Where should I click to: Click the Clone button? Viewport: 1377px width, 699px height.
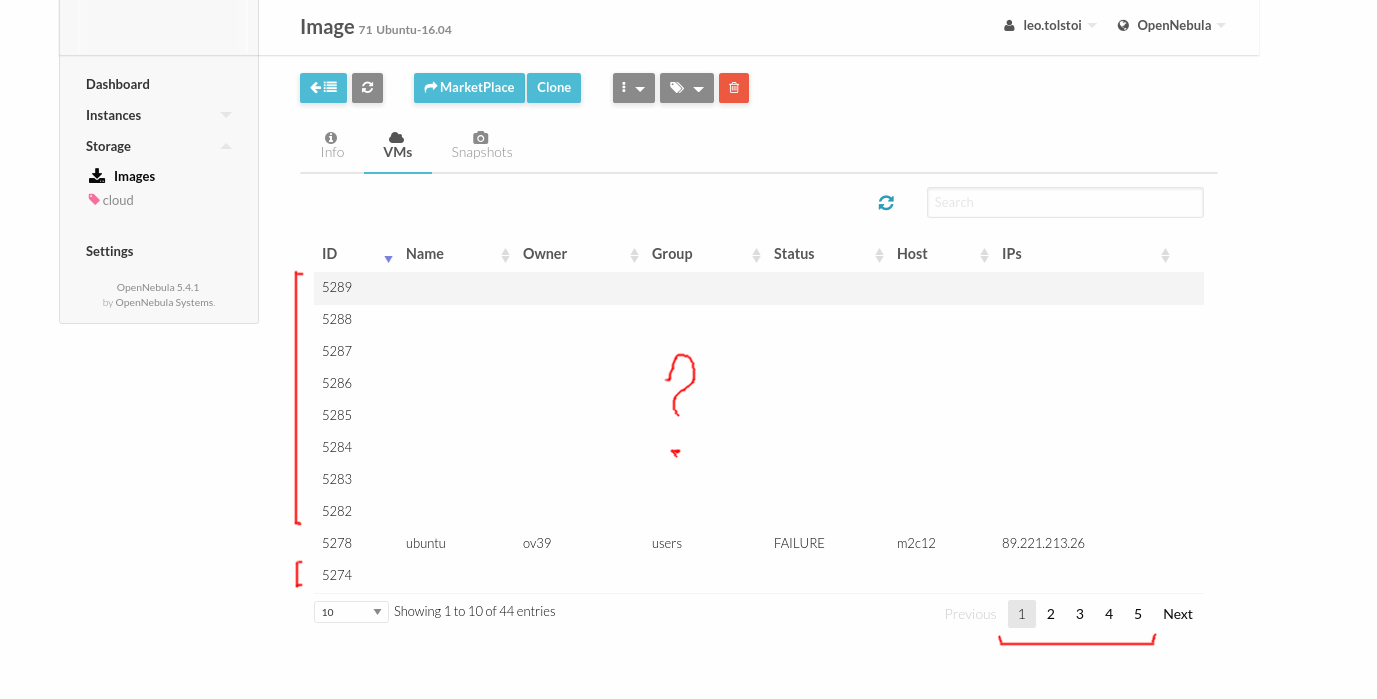pos(553,88)
